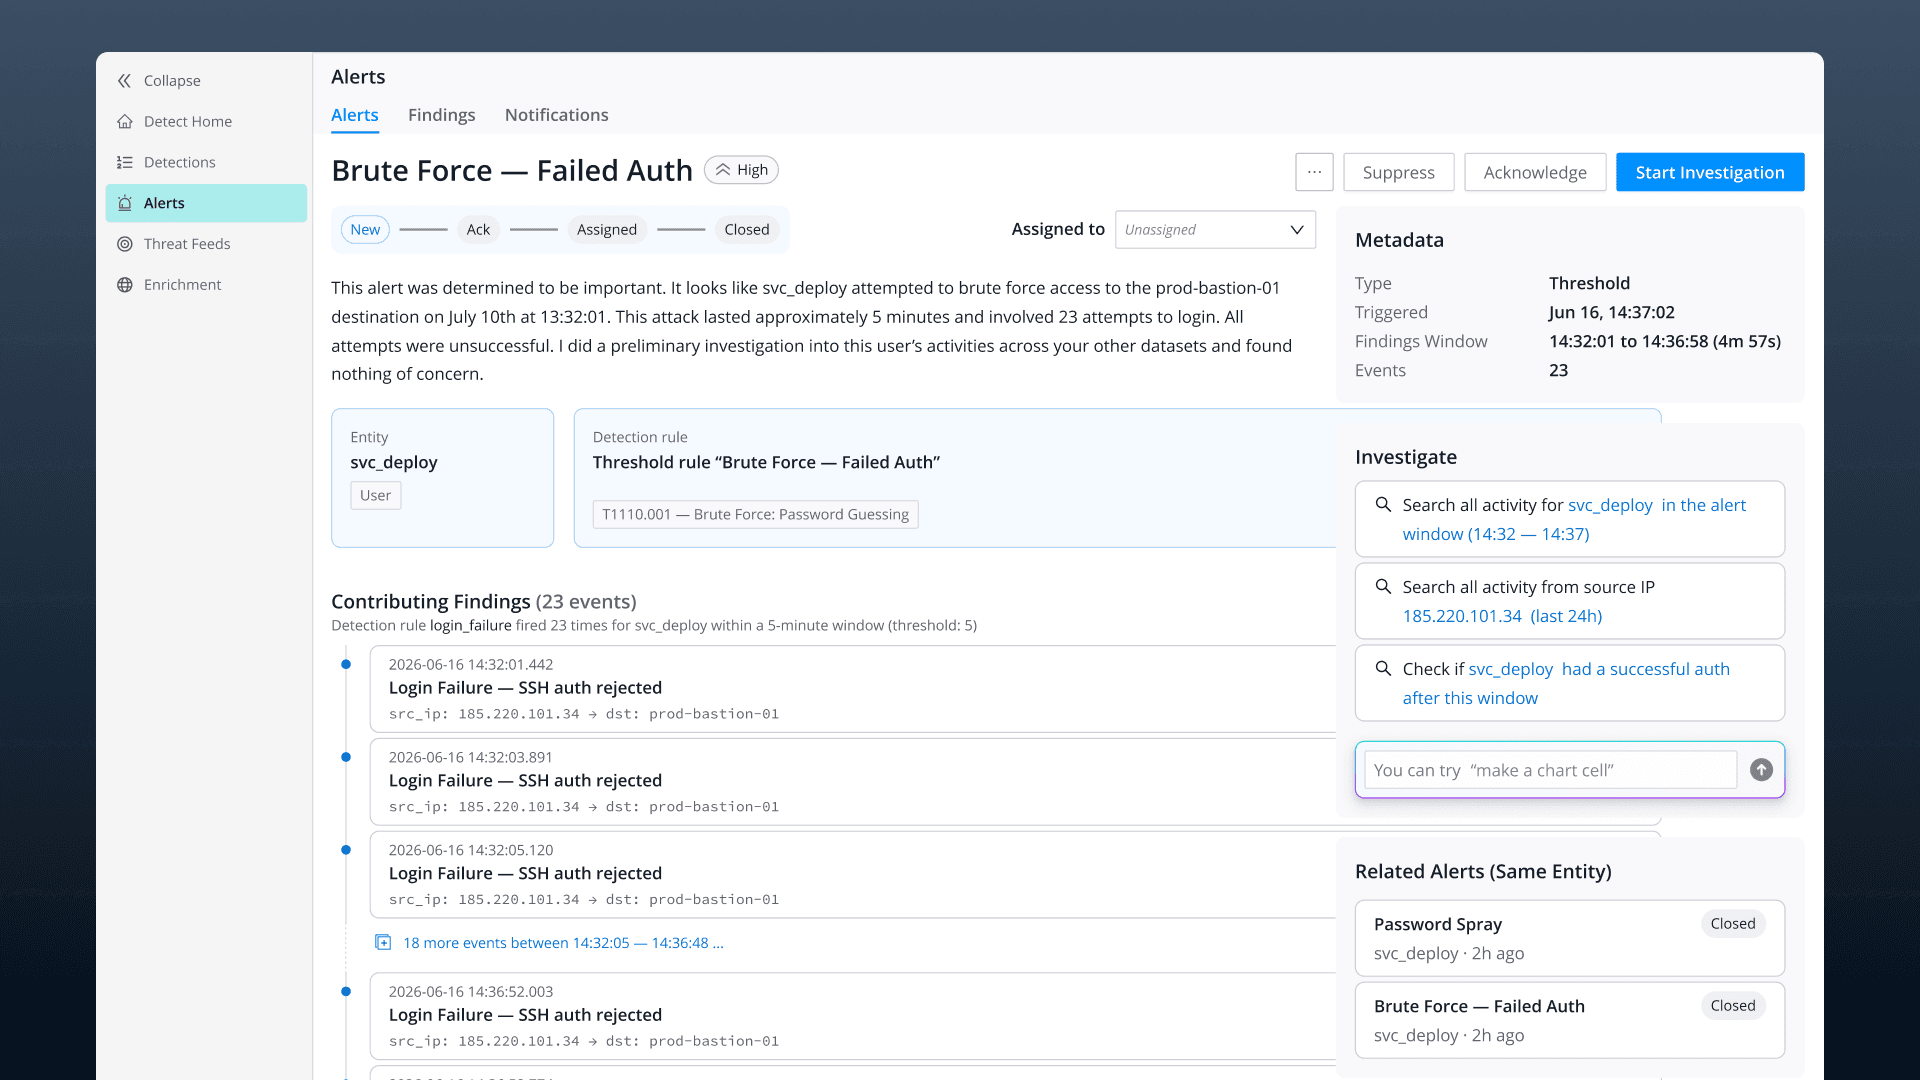Viewport: 1920px width, 1080px height.
Task: Open the more options ellipsis button
Action: (1314, 172)
